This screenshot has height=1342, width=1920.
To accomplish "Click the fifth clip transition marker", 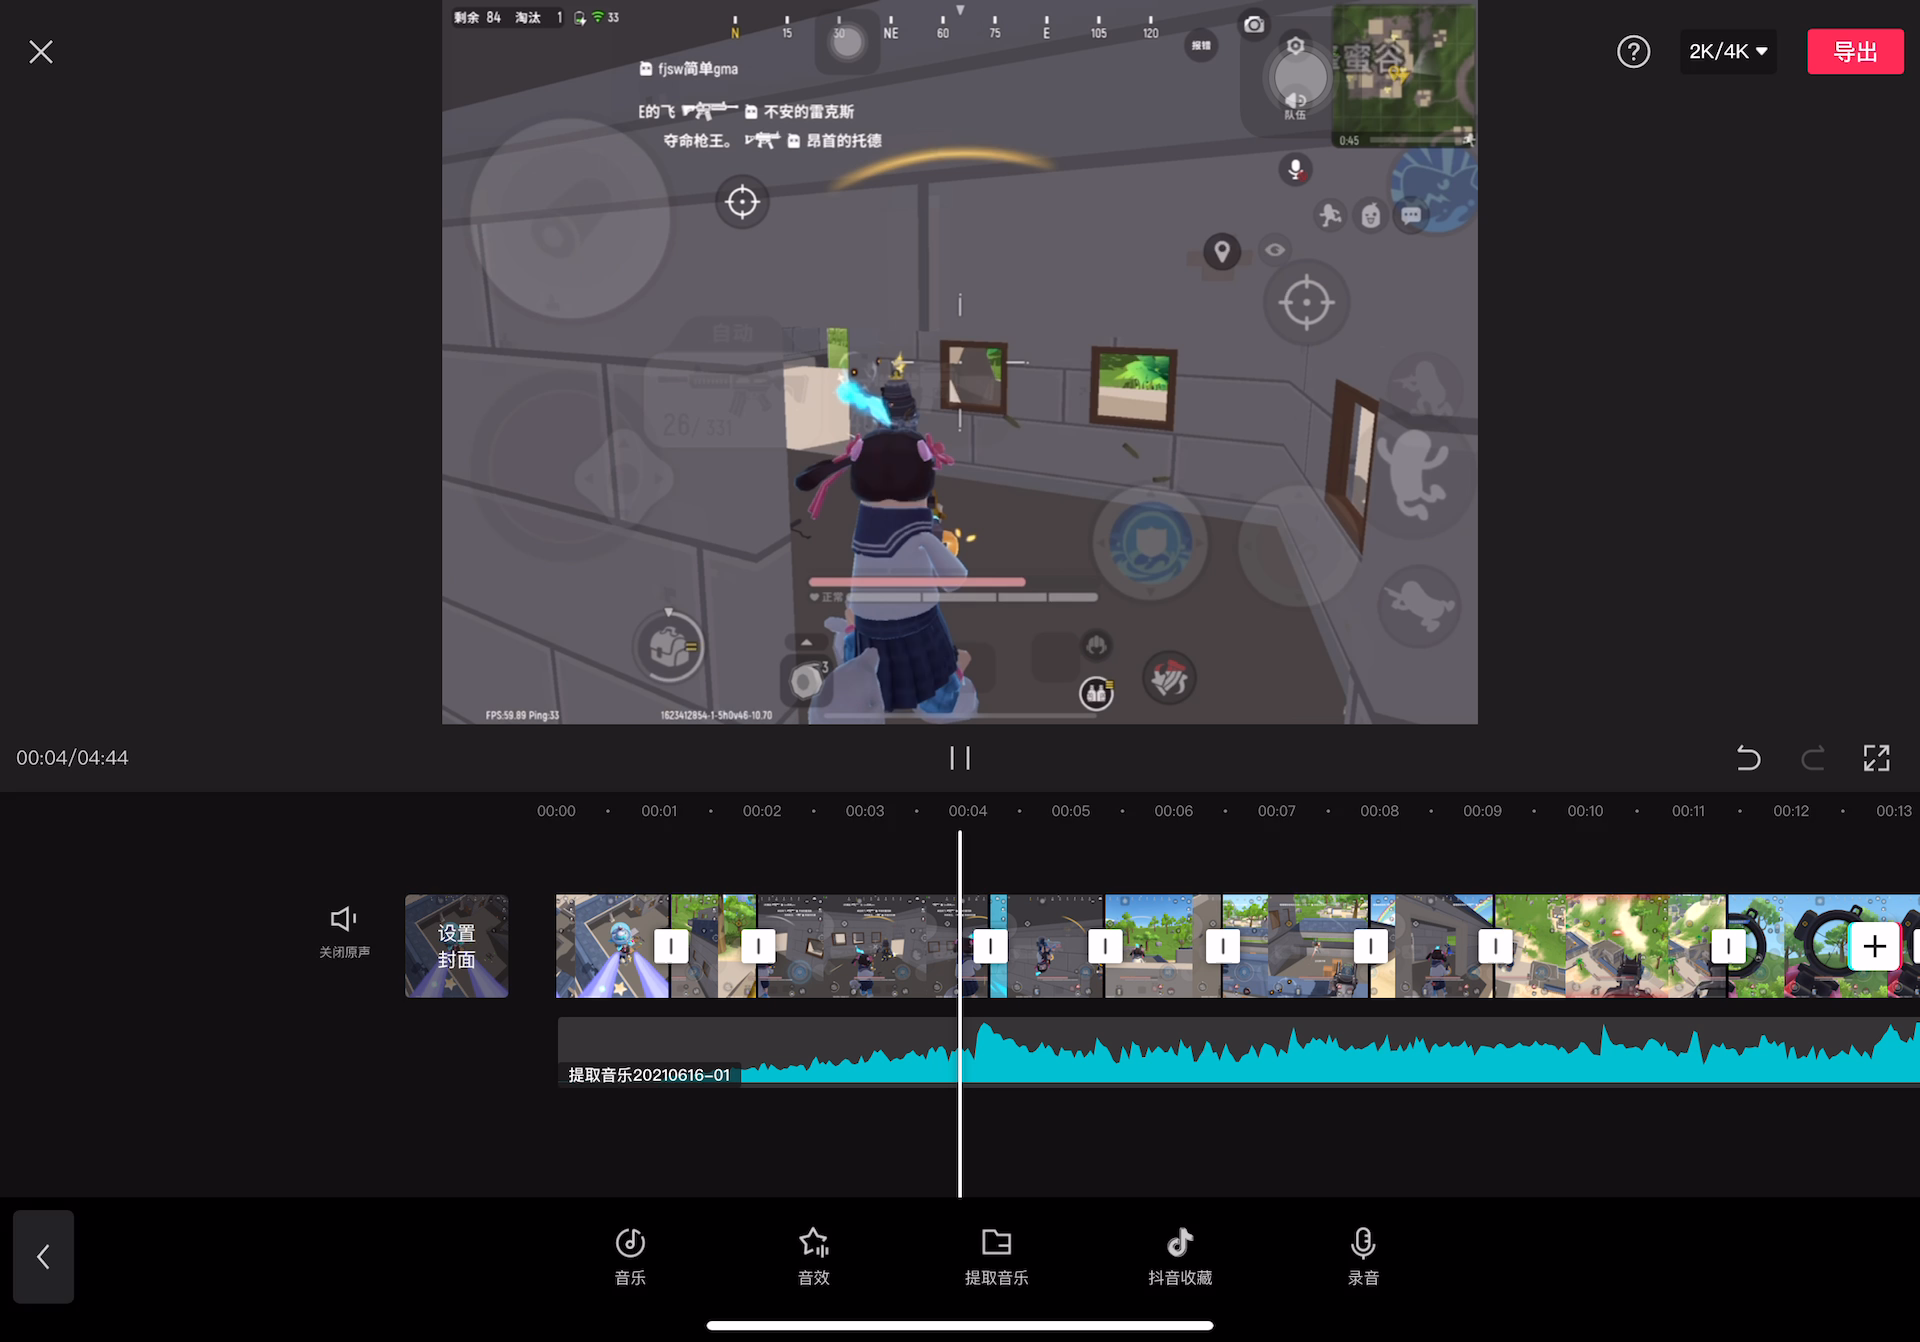I will (x=1222, y=946).
